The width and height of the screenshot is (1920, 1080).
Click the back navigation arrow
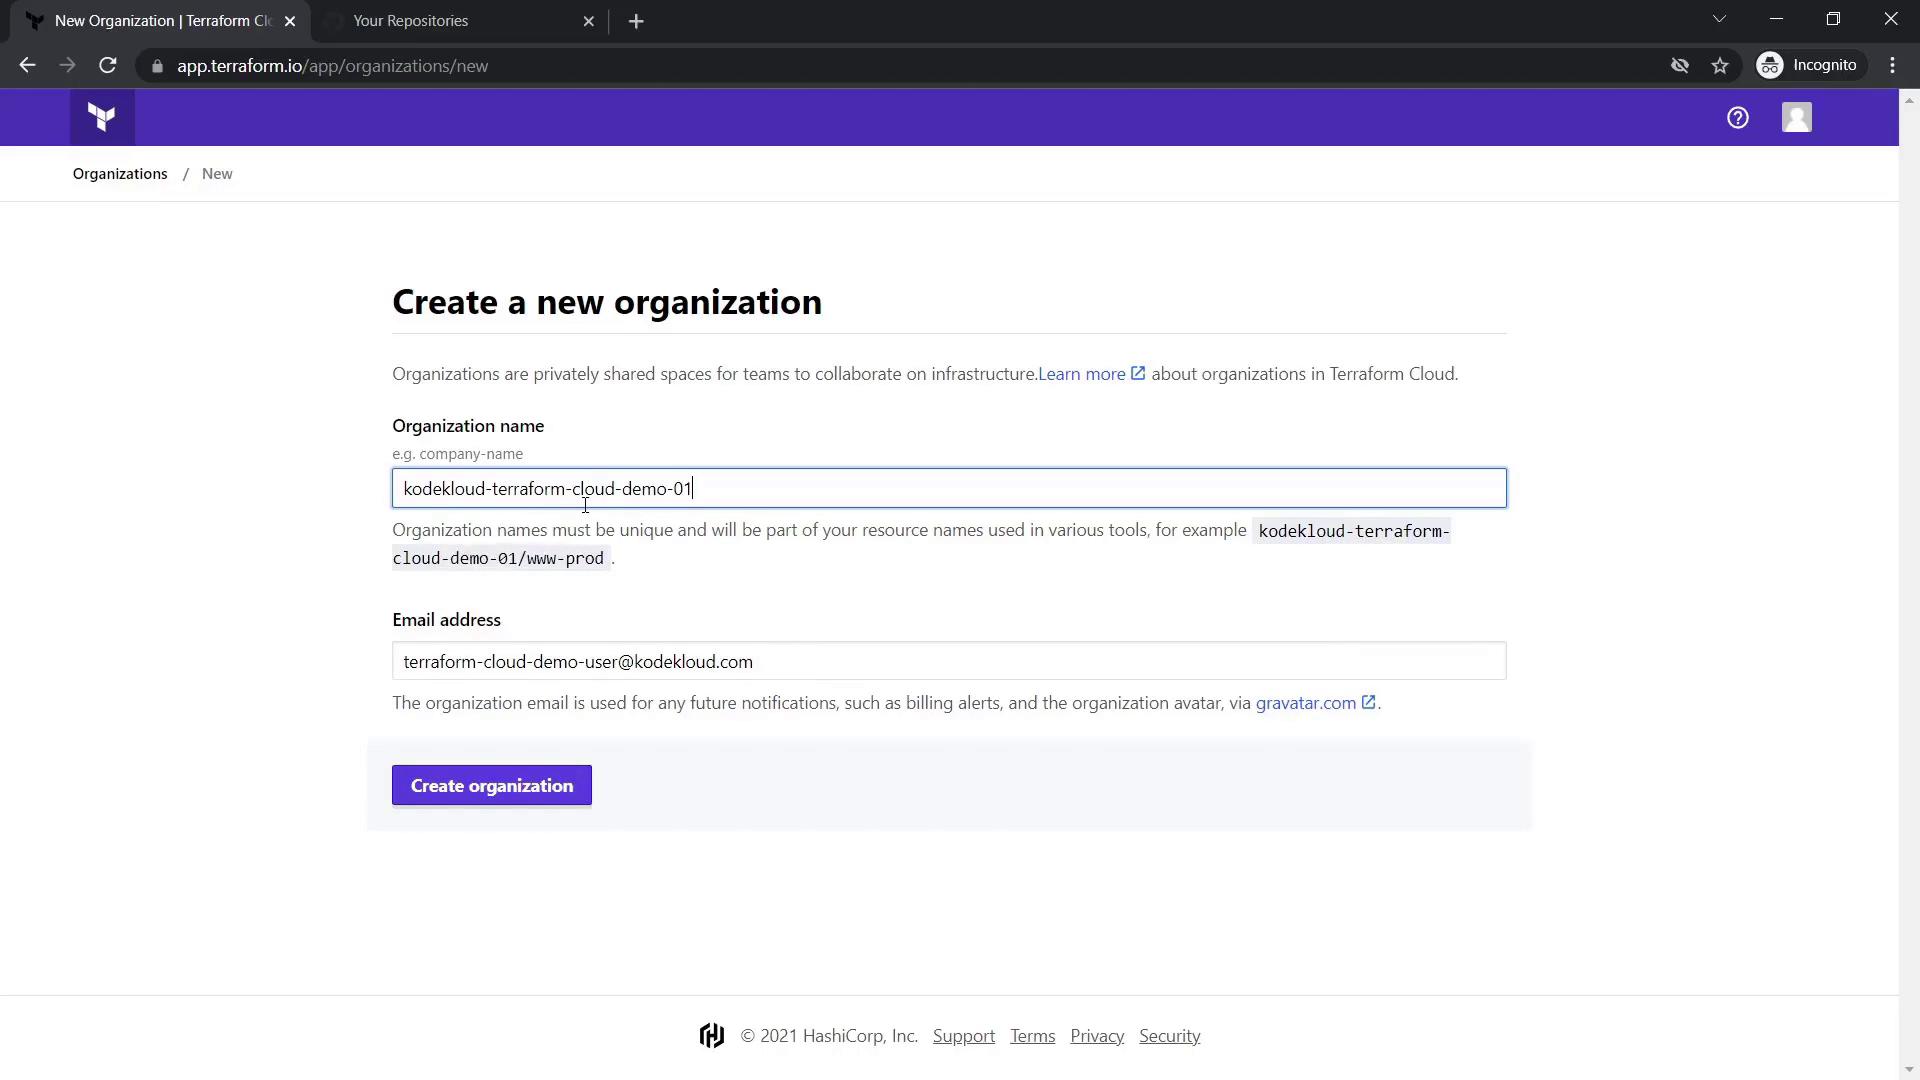point(27,66)
